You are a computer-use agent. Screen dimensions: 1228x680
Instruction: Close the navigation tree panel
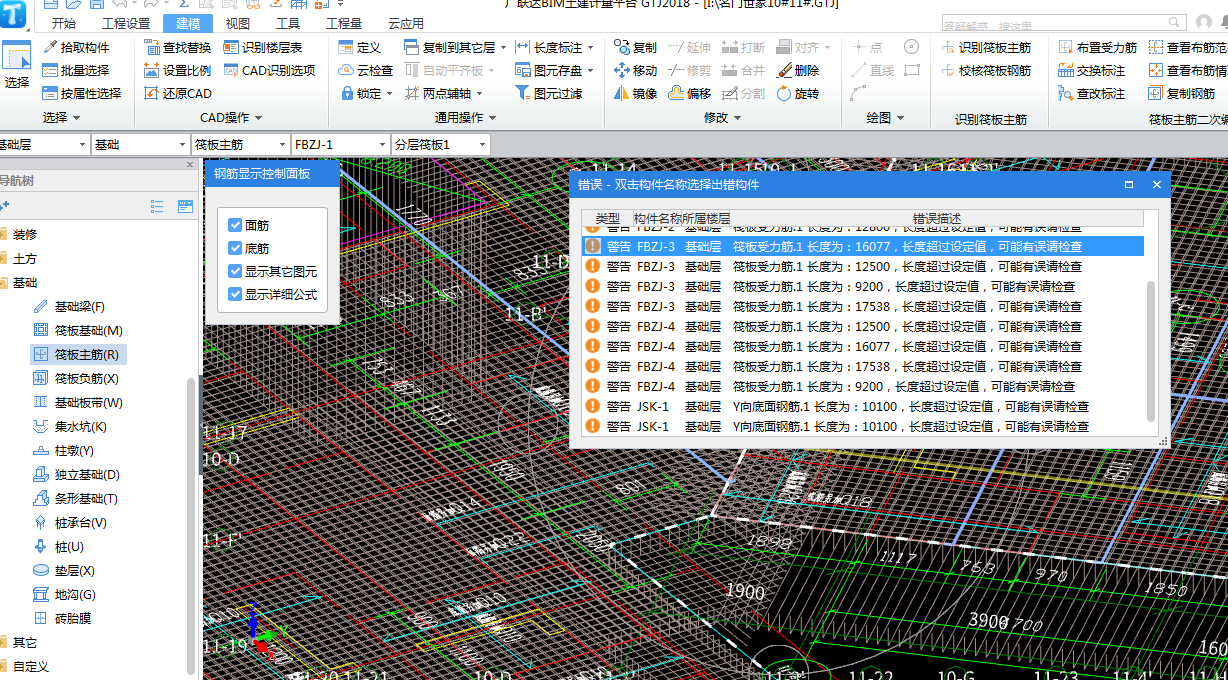(190, 165)
